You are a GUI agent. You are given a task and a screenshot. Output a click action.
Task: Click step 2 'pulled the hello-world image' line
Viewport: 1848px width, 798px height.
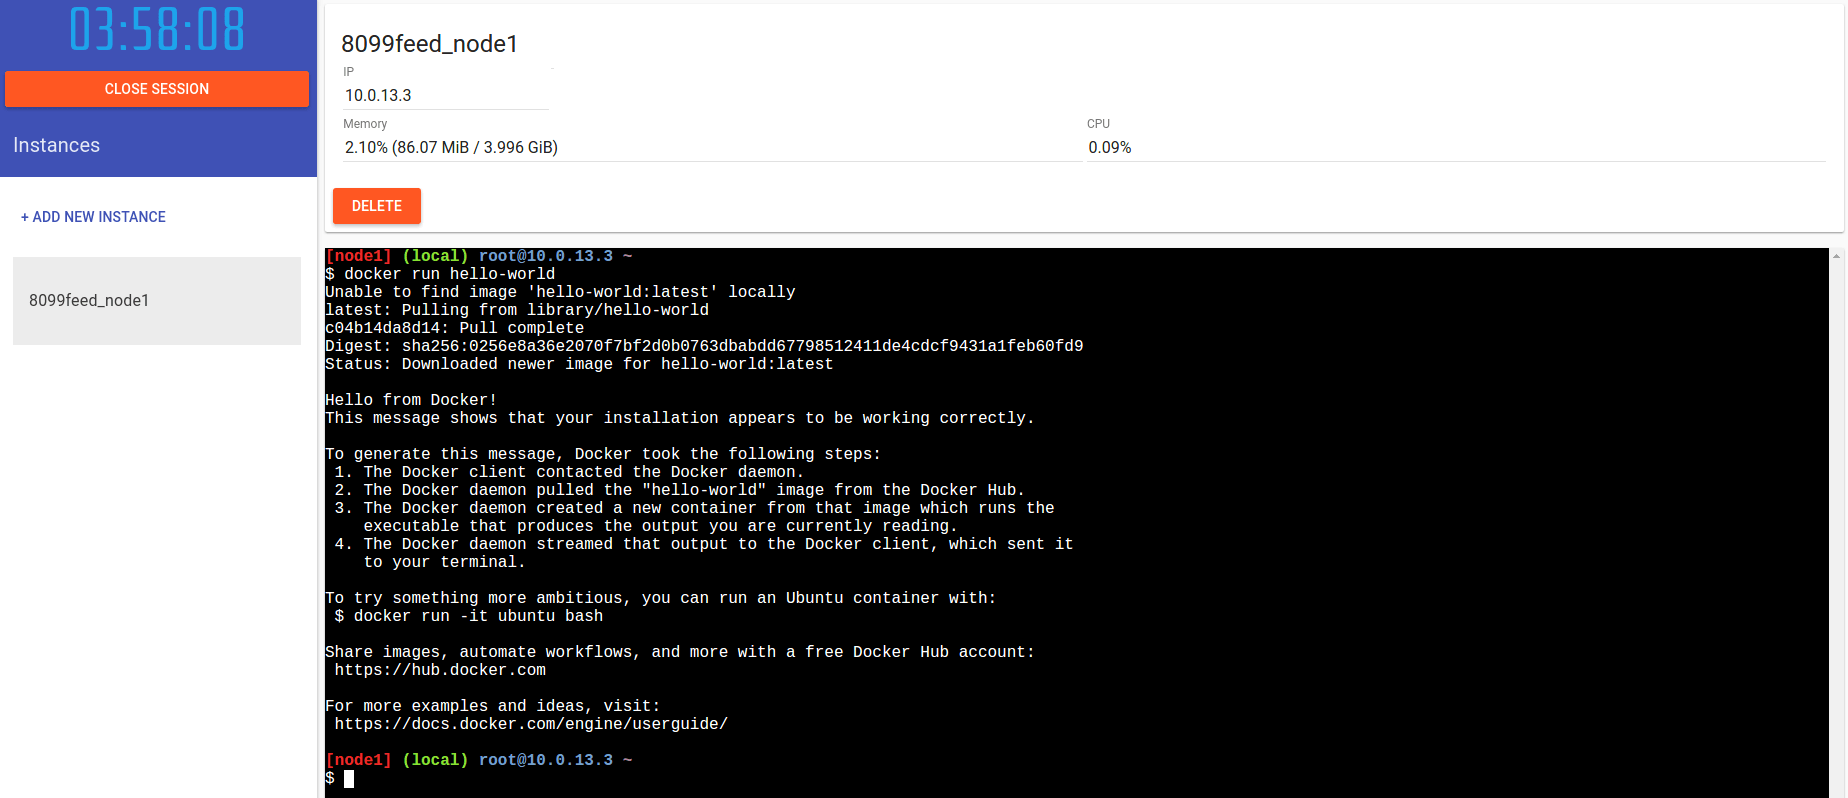pyautogui.click(x=680, y=490)
